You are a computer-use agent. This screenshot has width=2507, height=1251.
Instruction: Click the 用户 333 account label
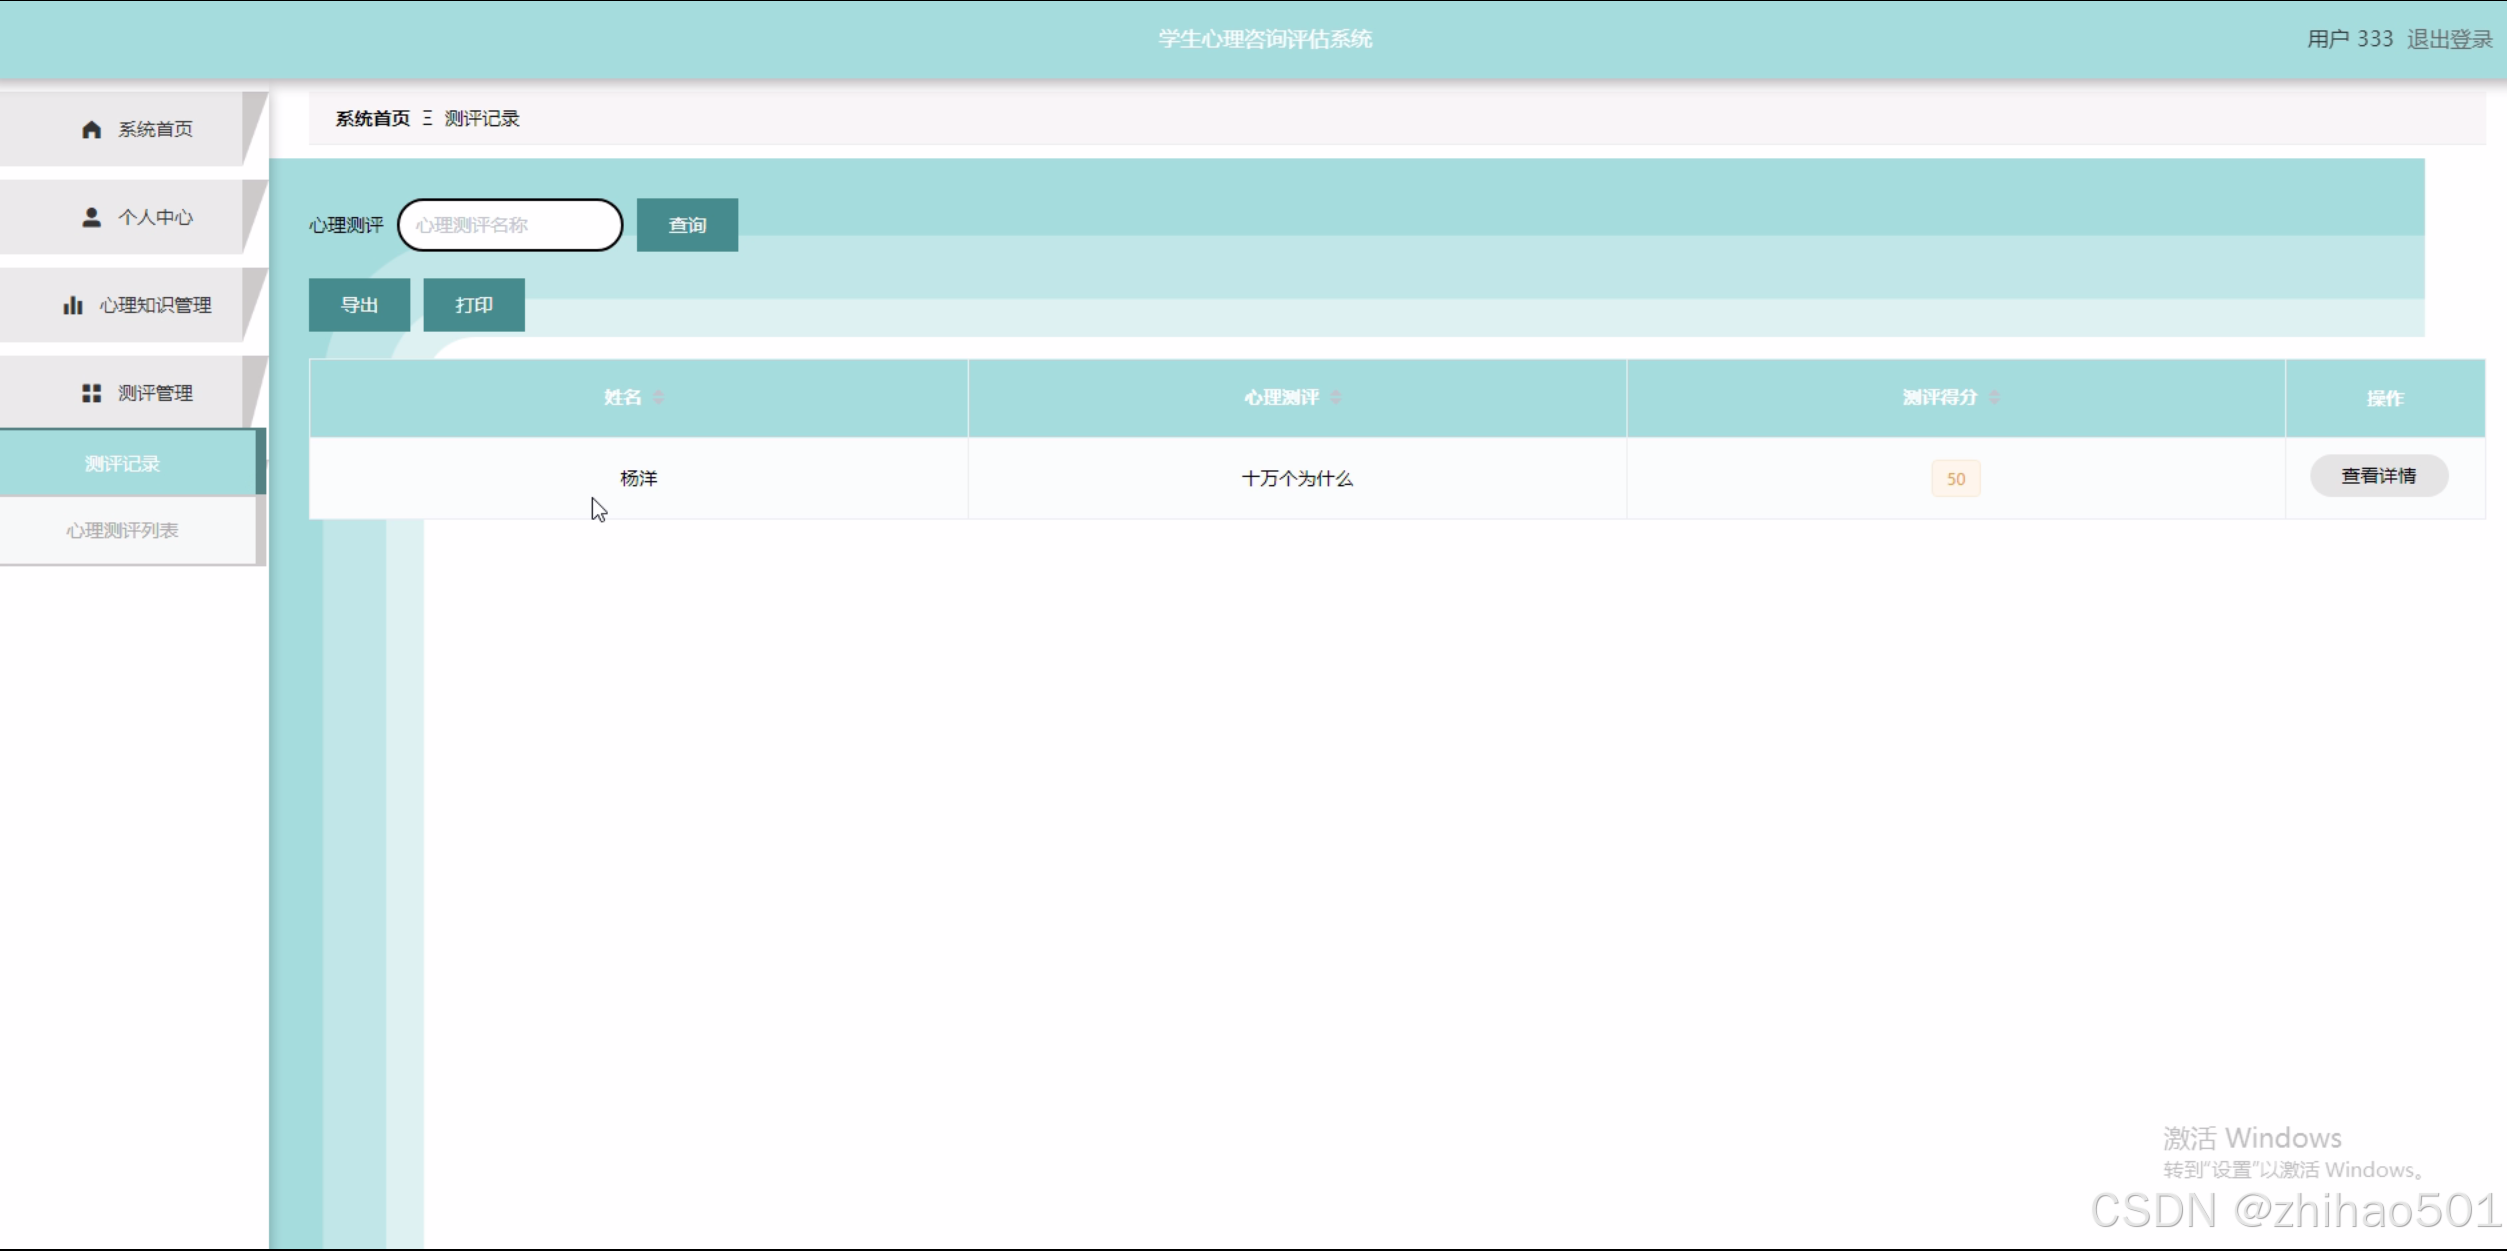2349,39
